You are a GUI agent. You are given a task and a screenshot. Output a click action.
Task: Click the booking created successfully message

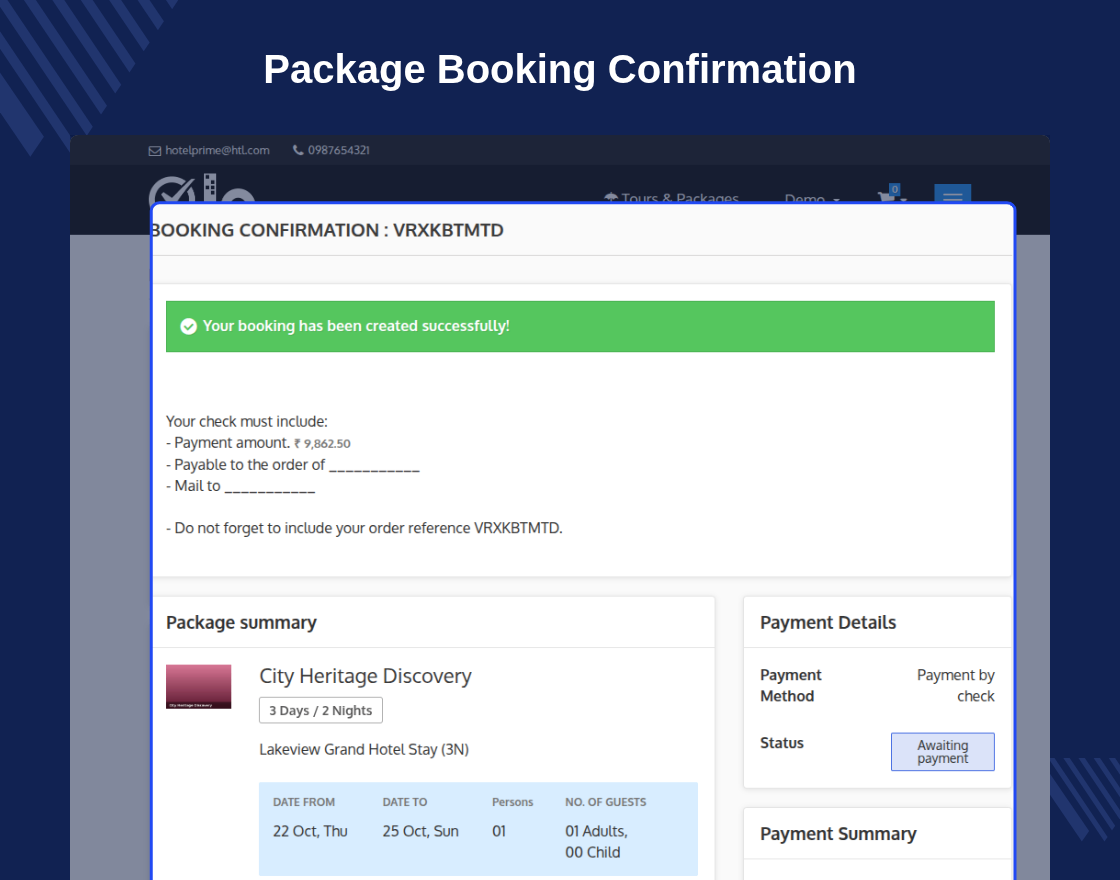pos(356,326)
